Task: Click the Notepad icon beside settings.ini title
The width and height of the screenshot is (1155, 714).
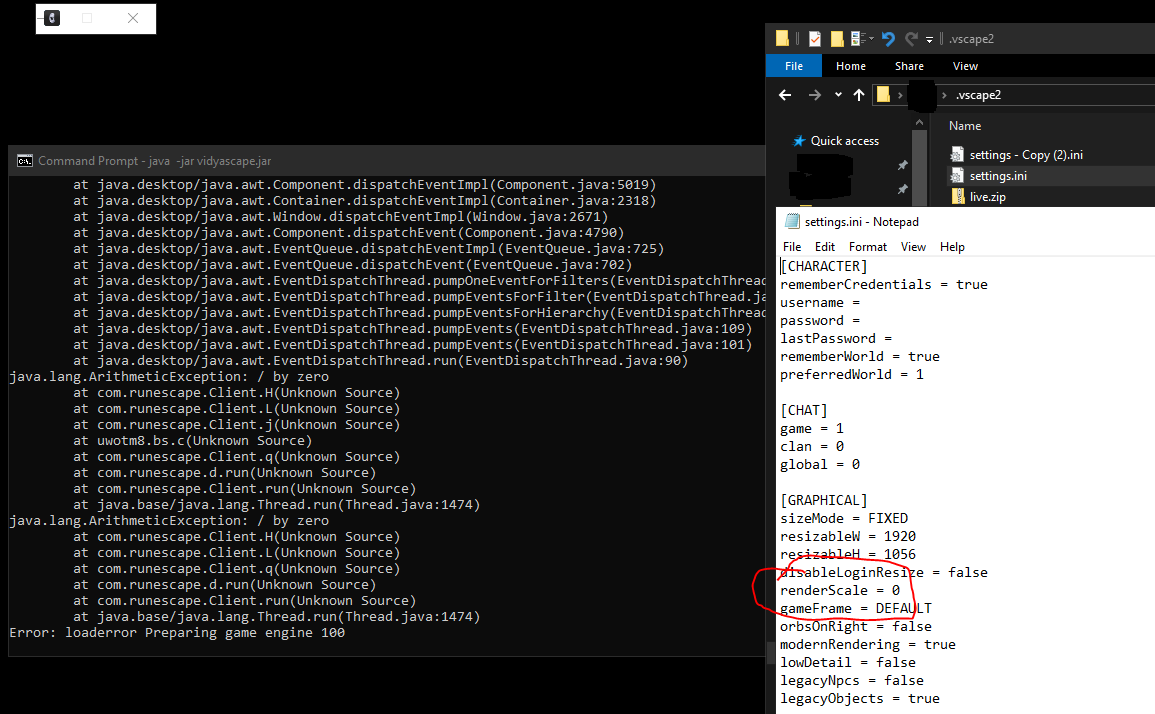Action: (x=793, y=221)
